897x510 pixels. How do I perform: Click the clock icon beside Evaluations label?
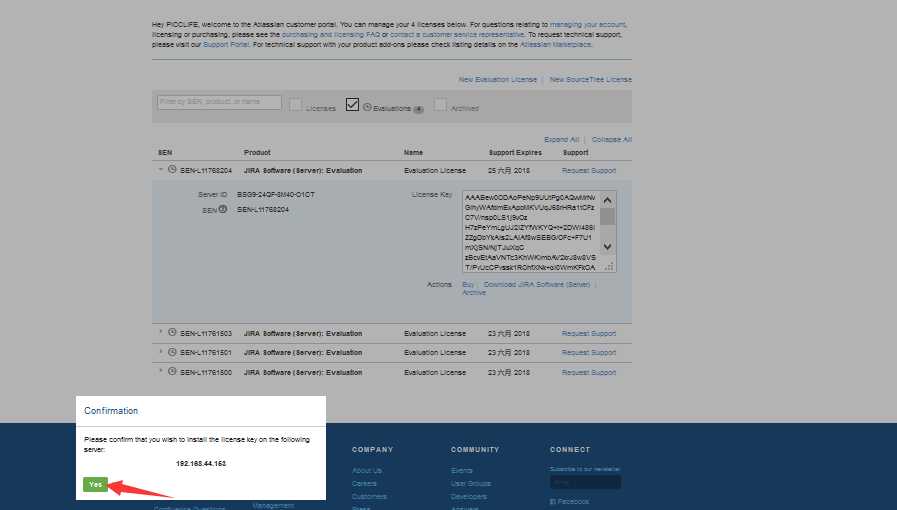[367, 107]
